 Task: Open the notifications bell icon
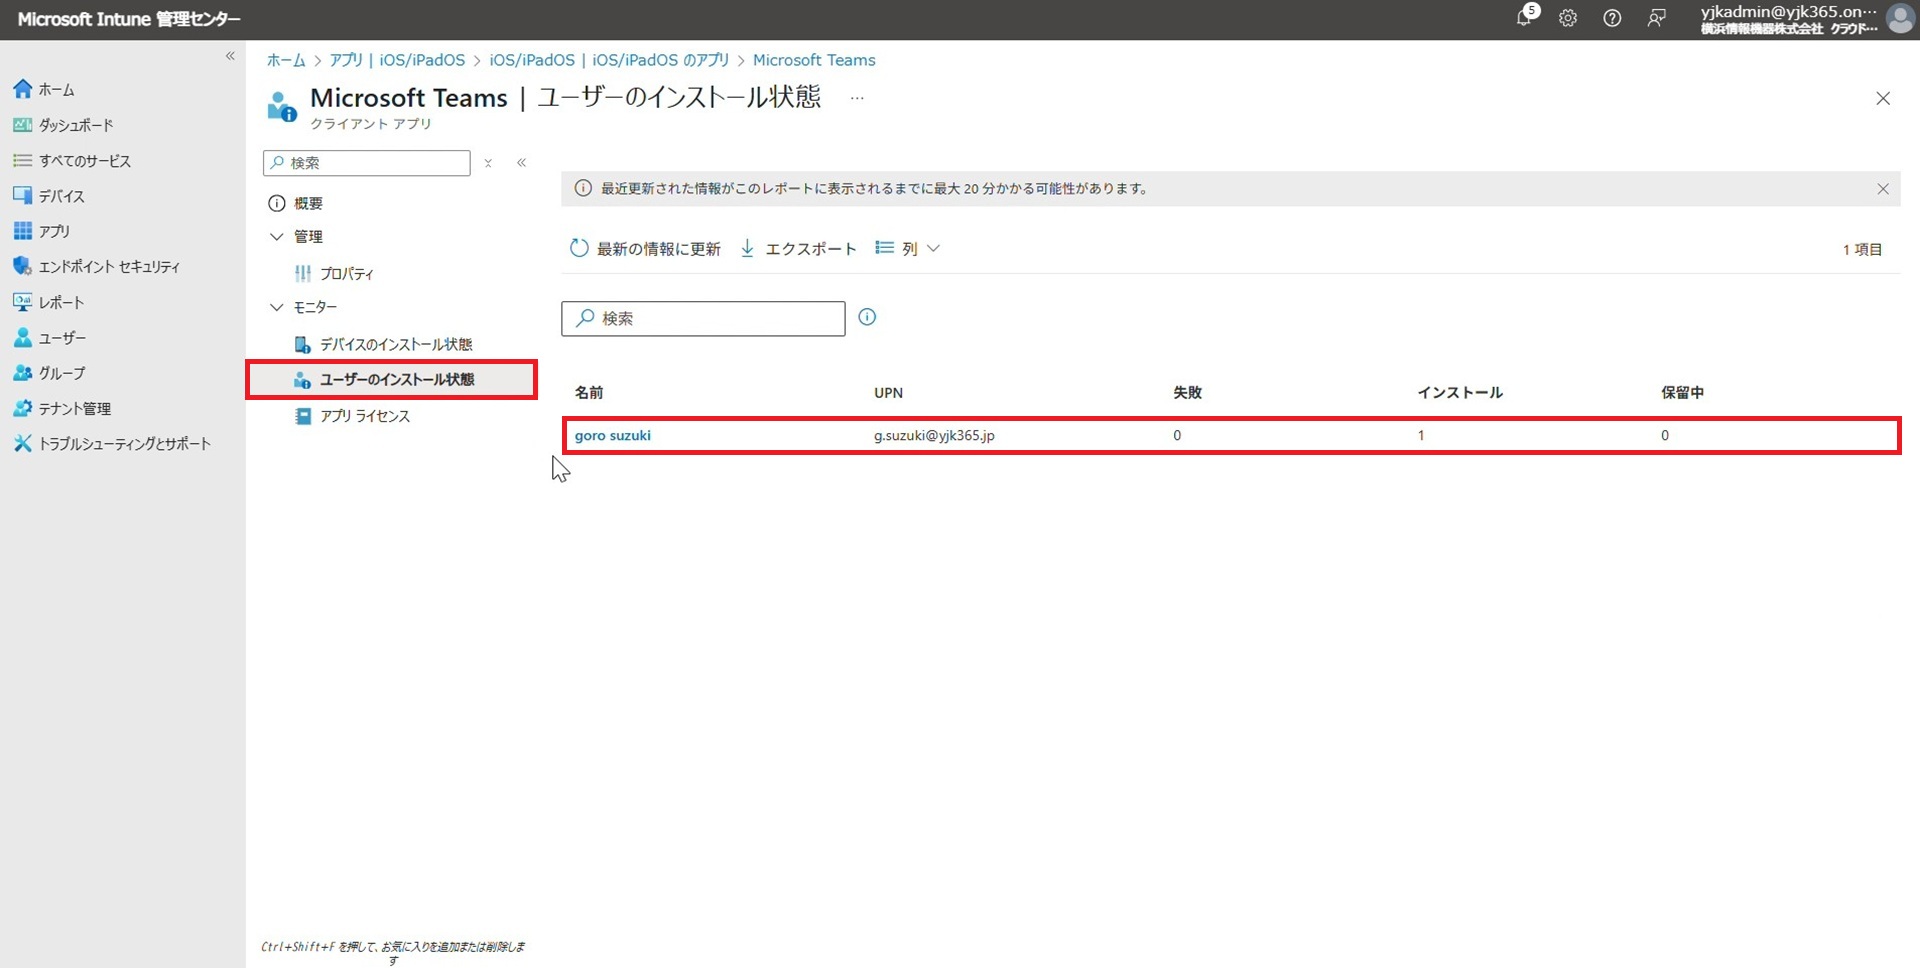point(1524,18)
